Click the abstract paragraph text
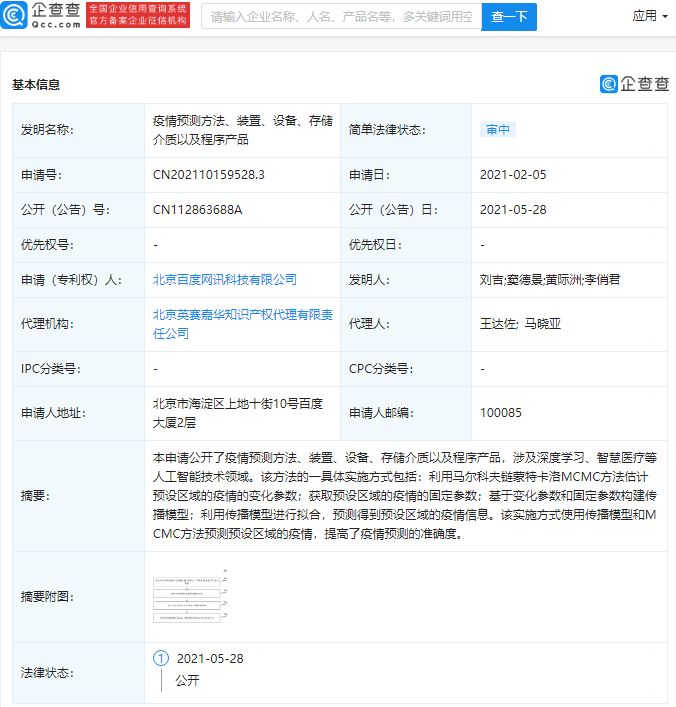This screenshot has width=676, height=707. (x=405, y=496)
